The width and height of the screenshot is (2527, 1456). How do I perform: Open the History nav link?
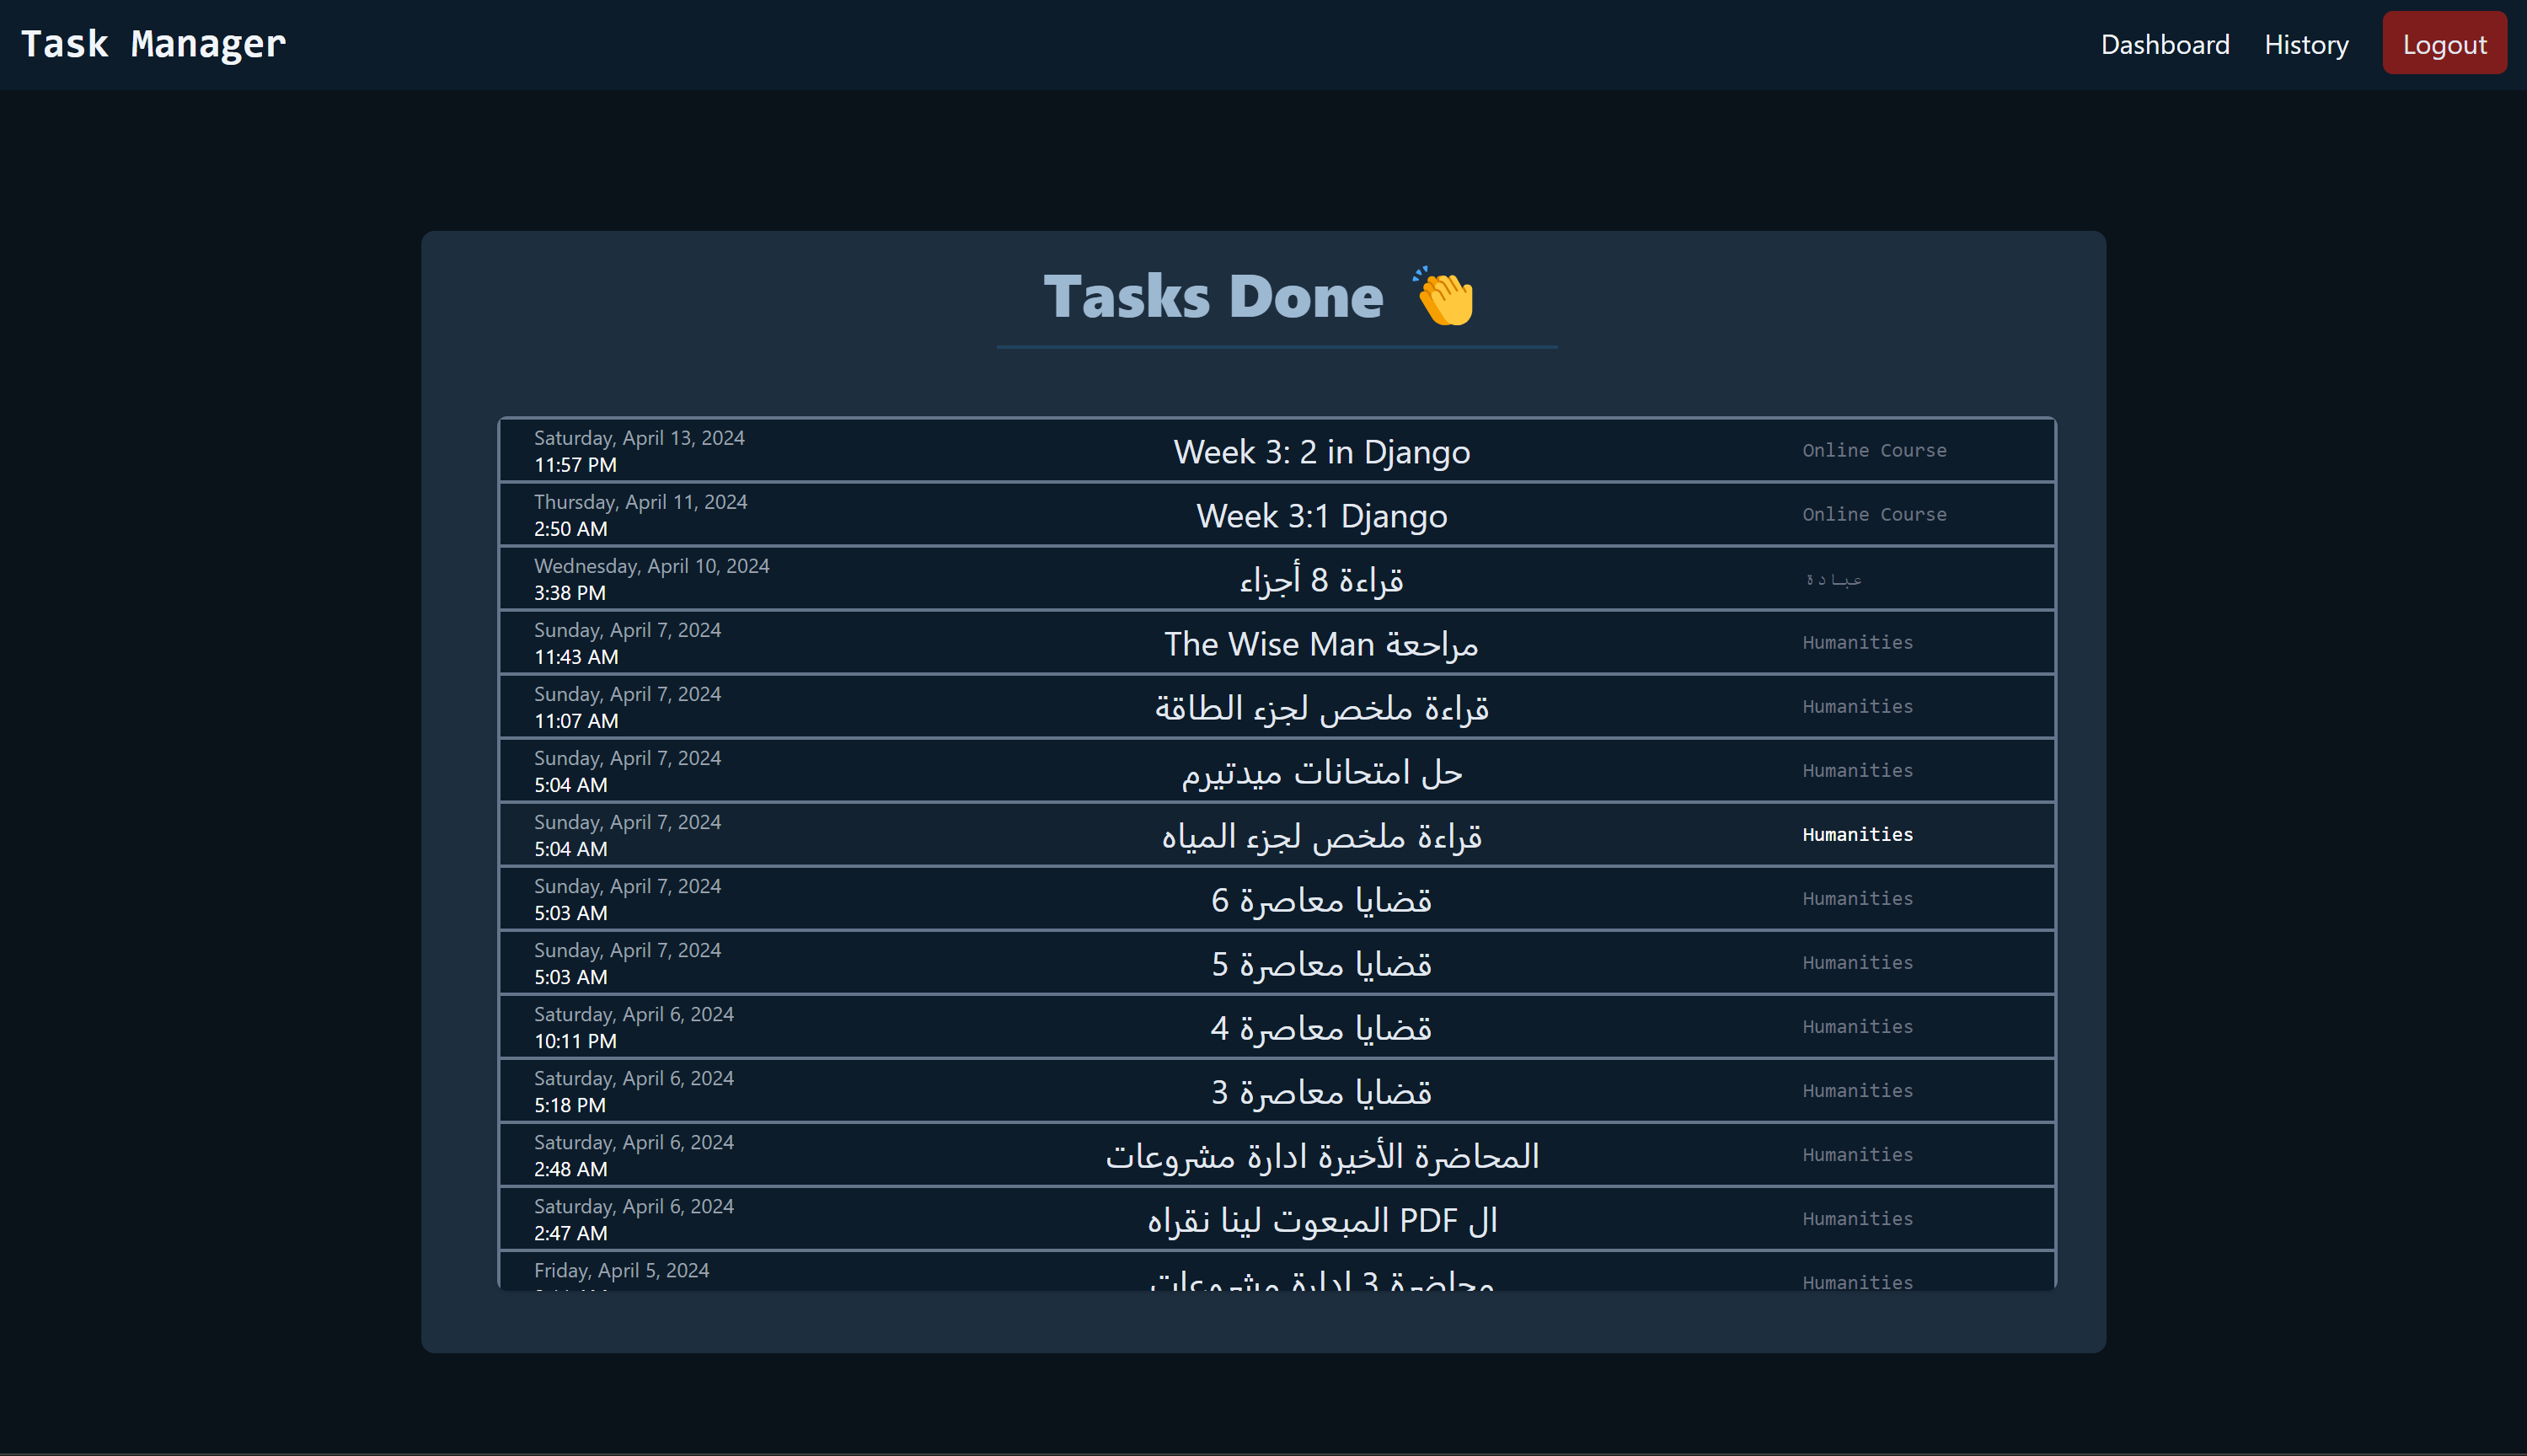2305,45
